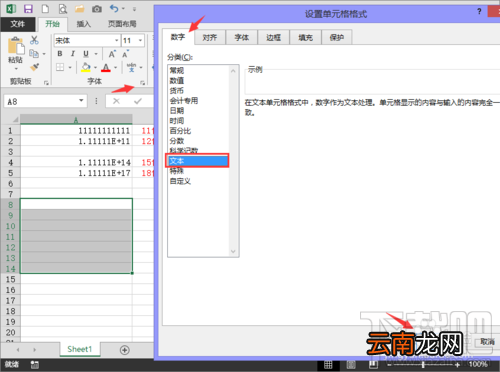Click the Cut scissors icon

(34, 40)
